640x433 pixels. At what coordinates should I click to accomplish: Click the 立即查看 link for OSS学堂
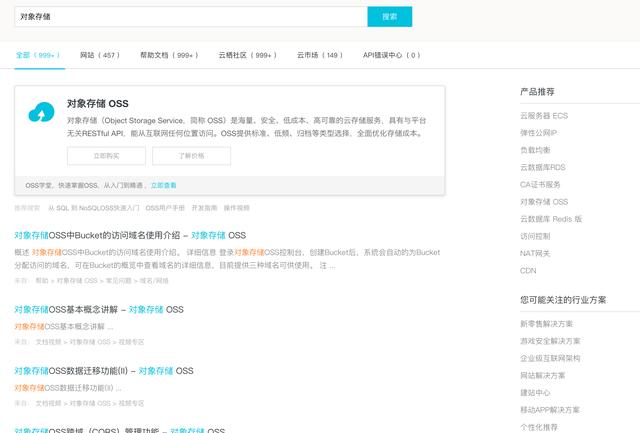click(x=163, y=185)
